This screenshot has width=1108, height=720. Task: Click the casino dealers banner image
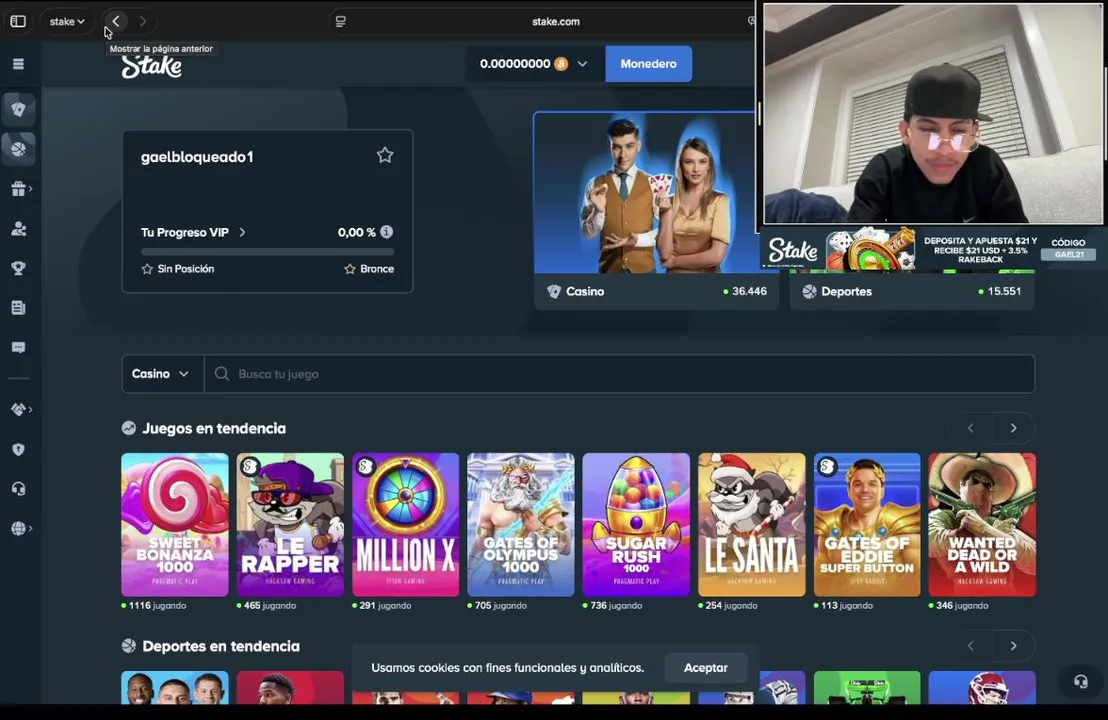pos(644,192)
